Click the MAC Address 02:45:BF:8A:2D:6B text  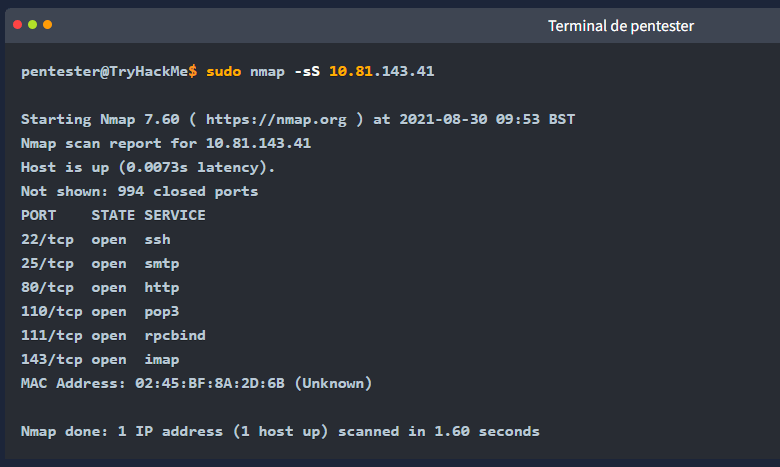(x=196, y=383)
